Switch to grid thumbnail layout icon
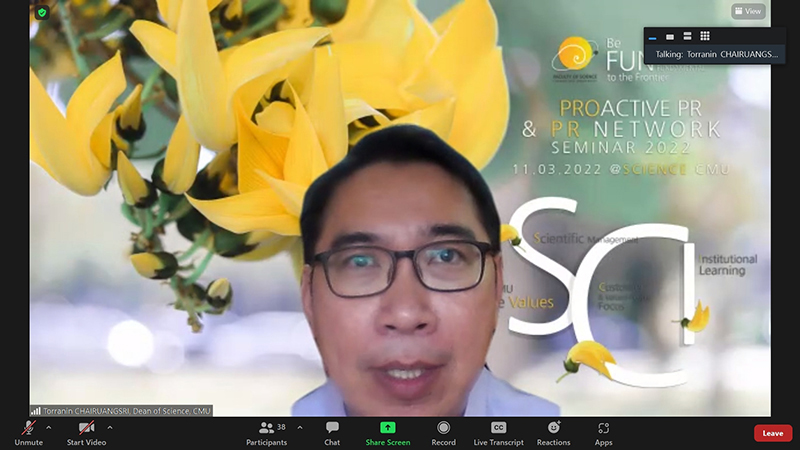 (705, 36)
